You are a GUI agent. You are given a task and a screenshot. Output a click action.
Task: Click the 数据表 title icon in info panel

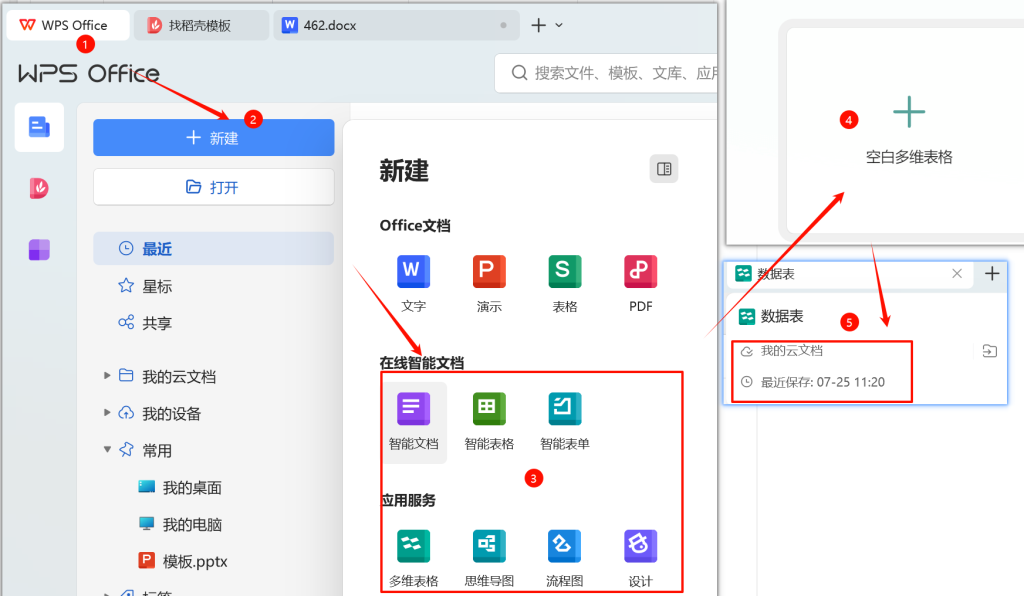pyautogui.click(x=746, y=317)
